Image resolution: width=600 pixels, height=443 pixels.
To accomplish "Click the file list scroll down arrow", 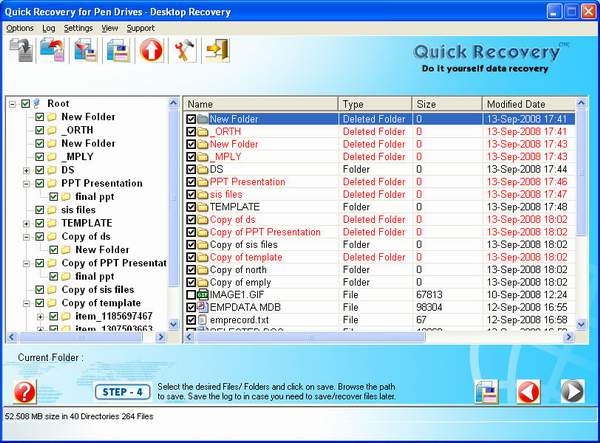I will (x=581, y=325).
